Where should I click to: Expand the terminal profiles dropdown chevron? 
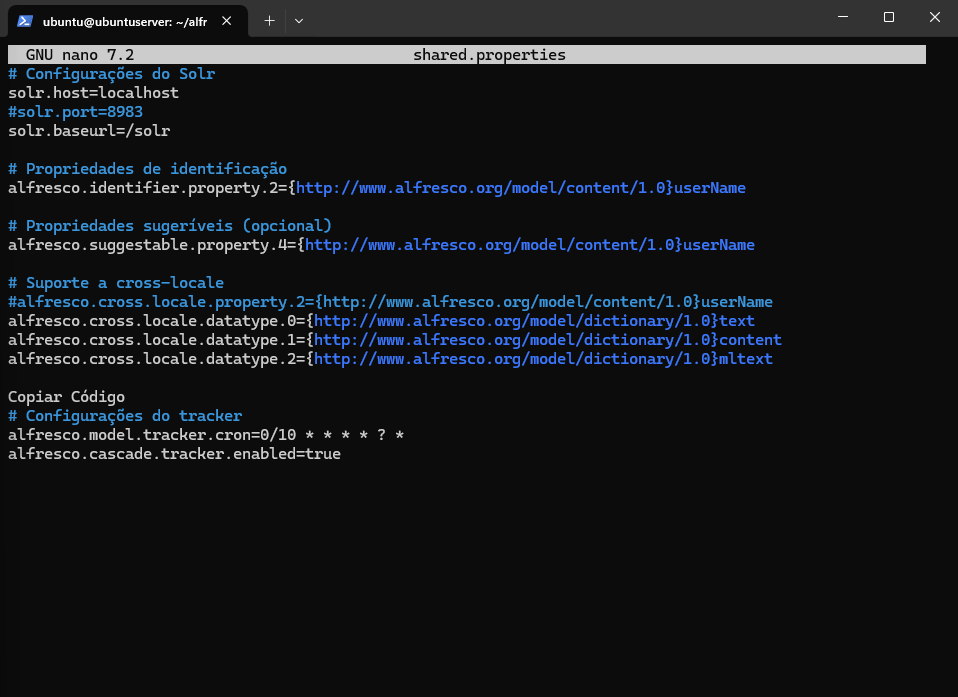click(299, 20)
